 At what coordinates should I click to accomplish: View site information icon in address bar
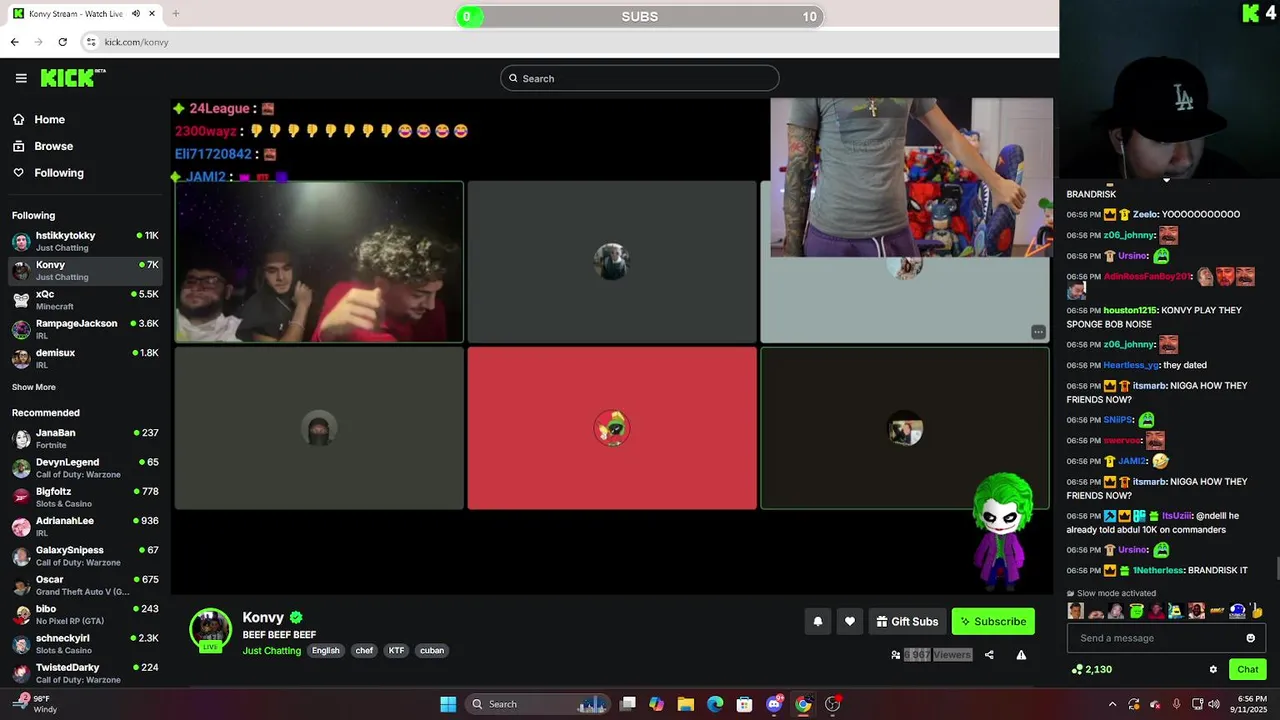(91, 42)
